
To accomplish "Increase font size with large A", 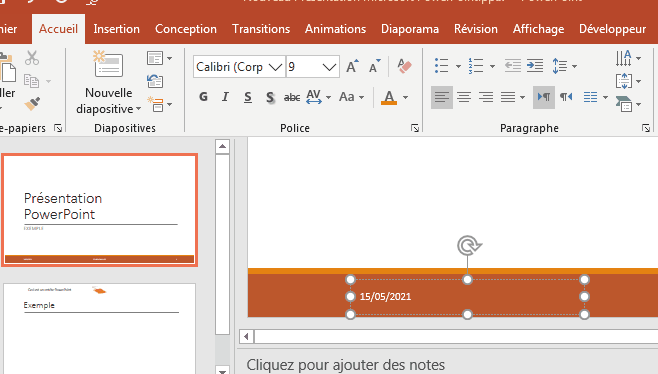I will 352,66.
